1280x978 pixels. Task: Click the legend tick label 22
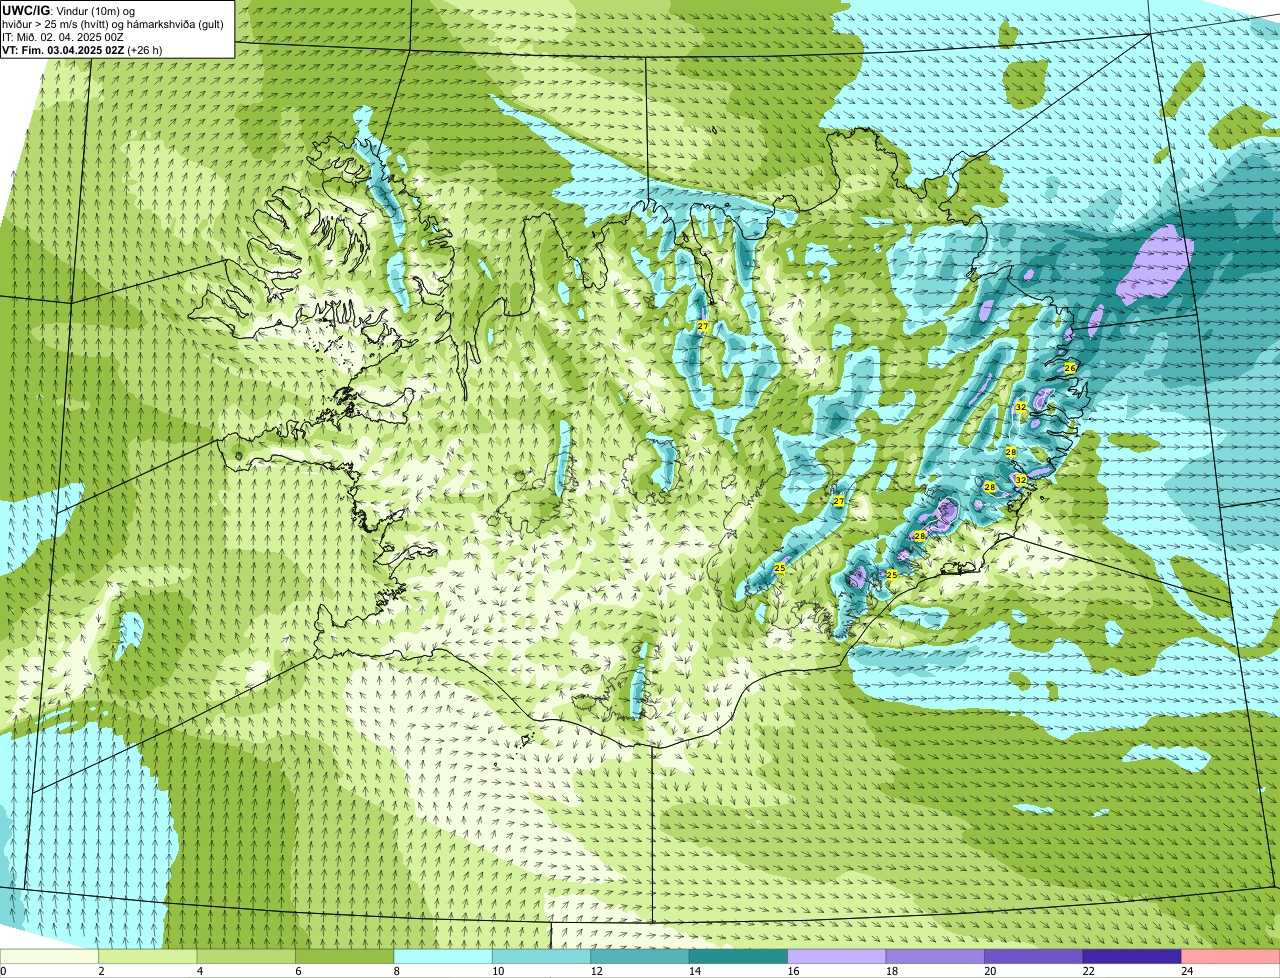click(1089, 971)
